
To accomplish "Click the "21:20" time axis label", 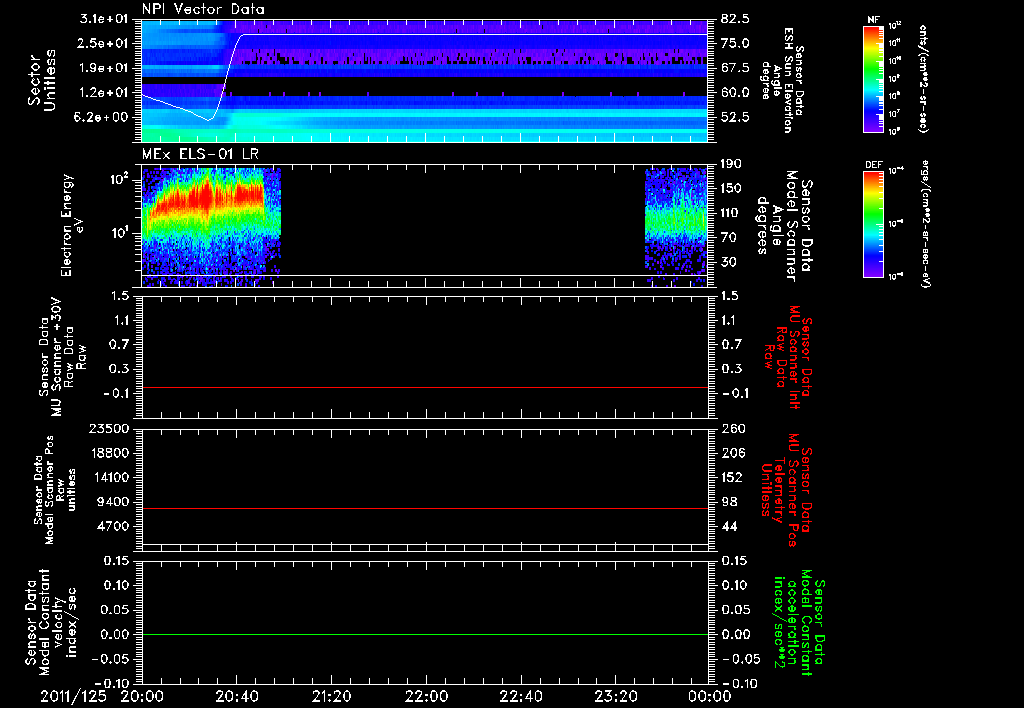I will coord(331,696).
